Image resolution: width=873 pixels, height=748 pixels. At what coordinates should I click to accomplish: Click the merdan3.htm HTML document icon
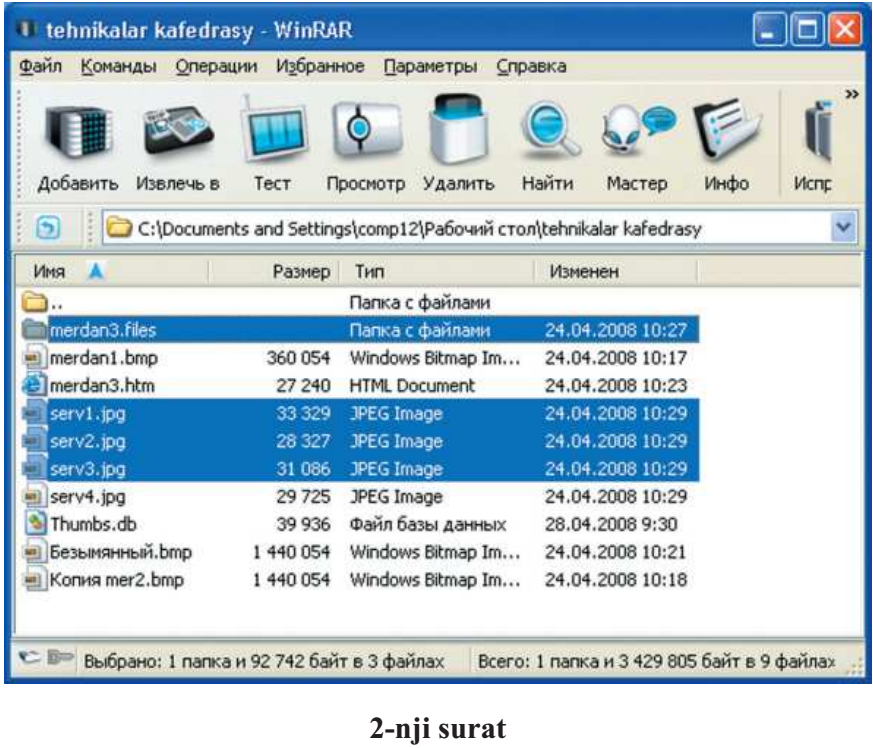33,385
